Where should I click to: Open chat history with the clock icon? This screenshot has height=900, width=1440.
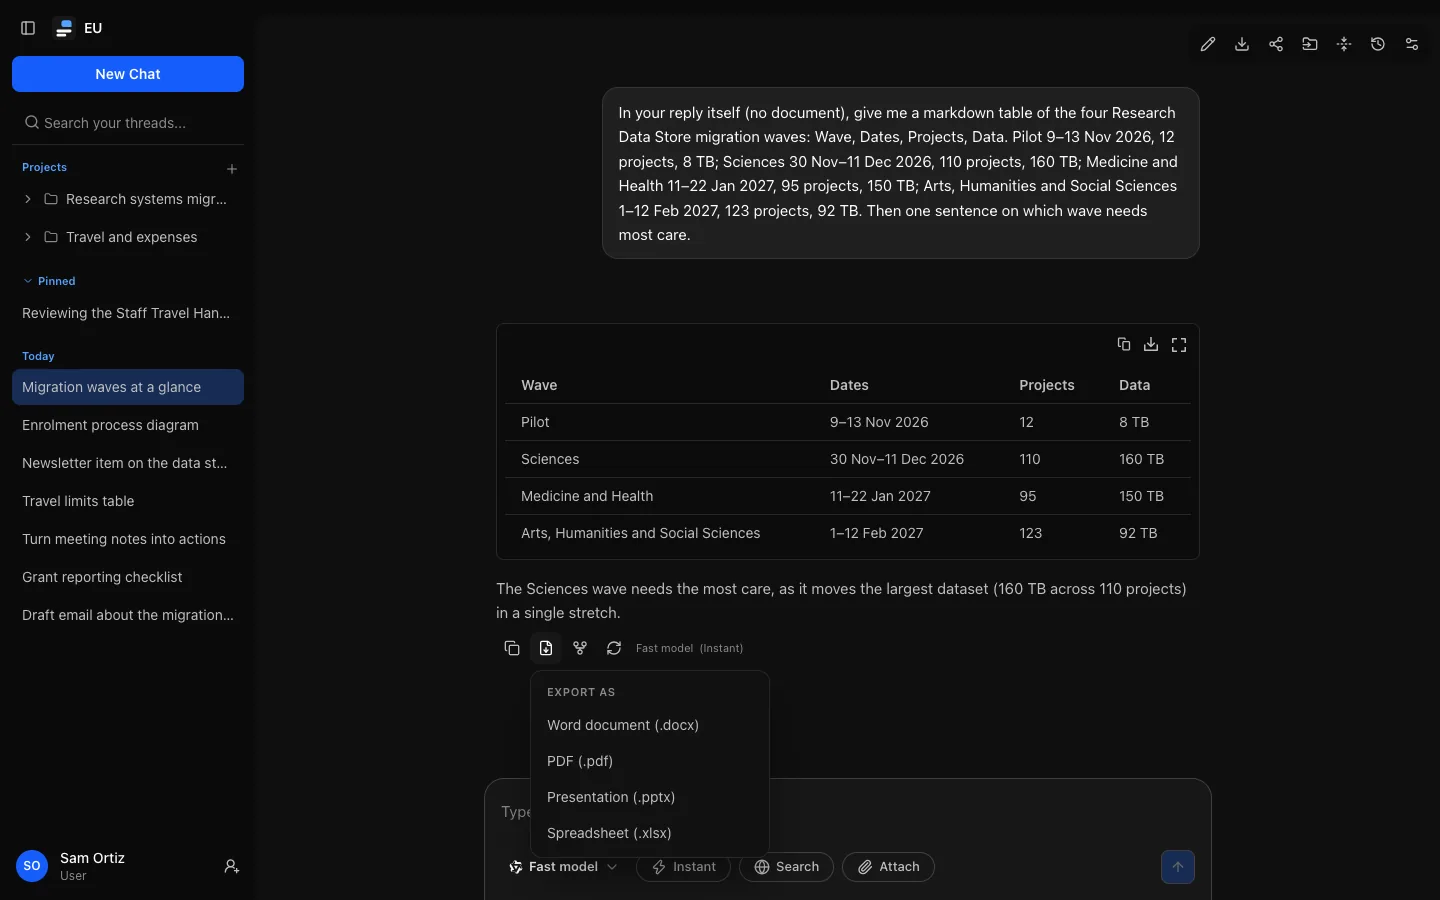pos(1378,44)
